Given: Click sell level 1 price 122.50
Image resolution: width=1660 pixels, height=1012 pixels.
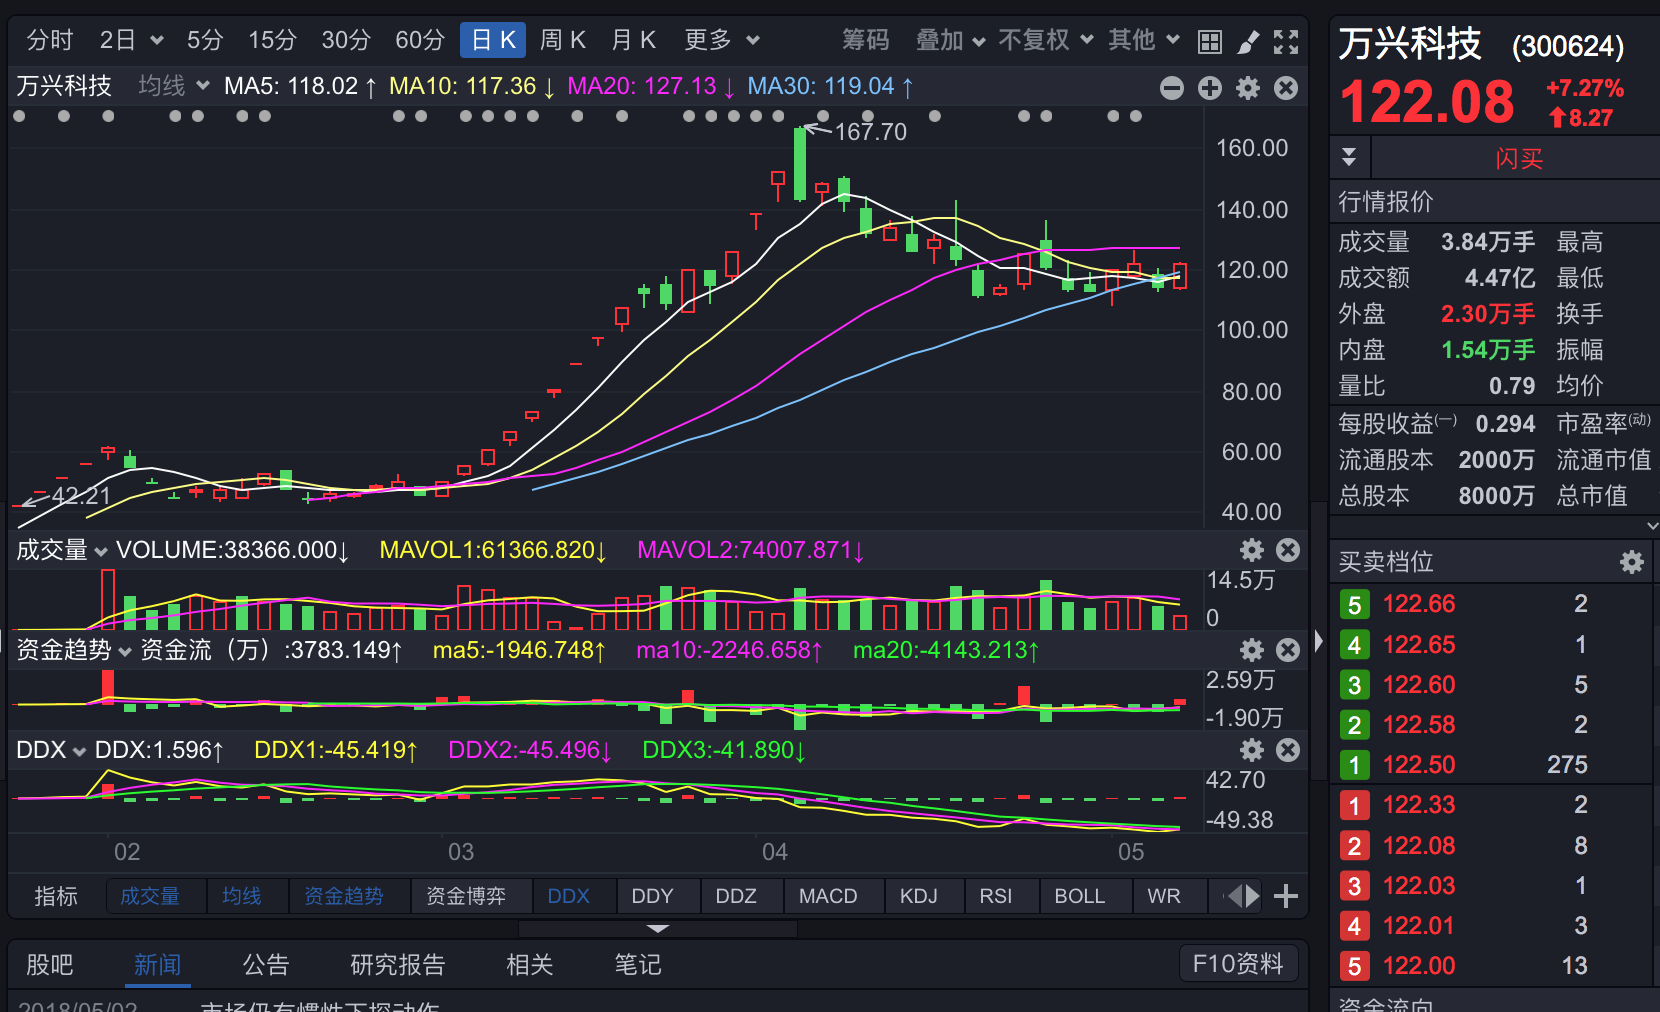Looking at the screenshot, I should 1419,765.
